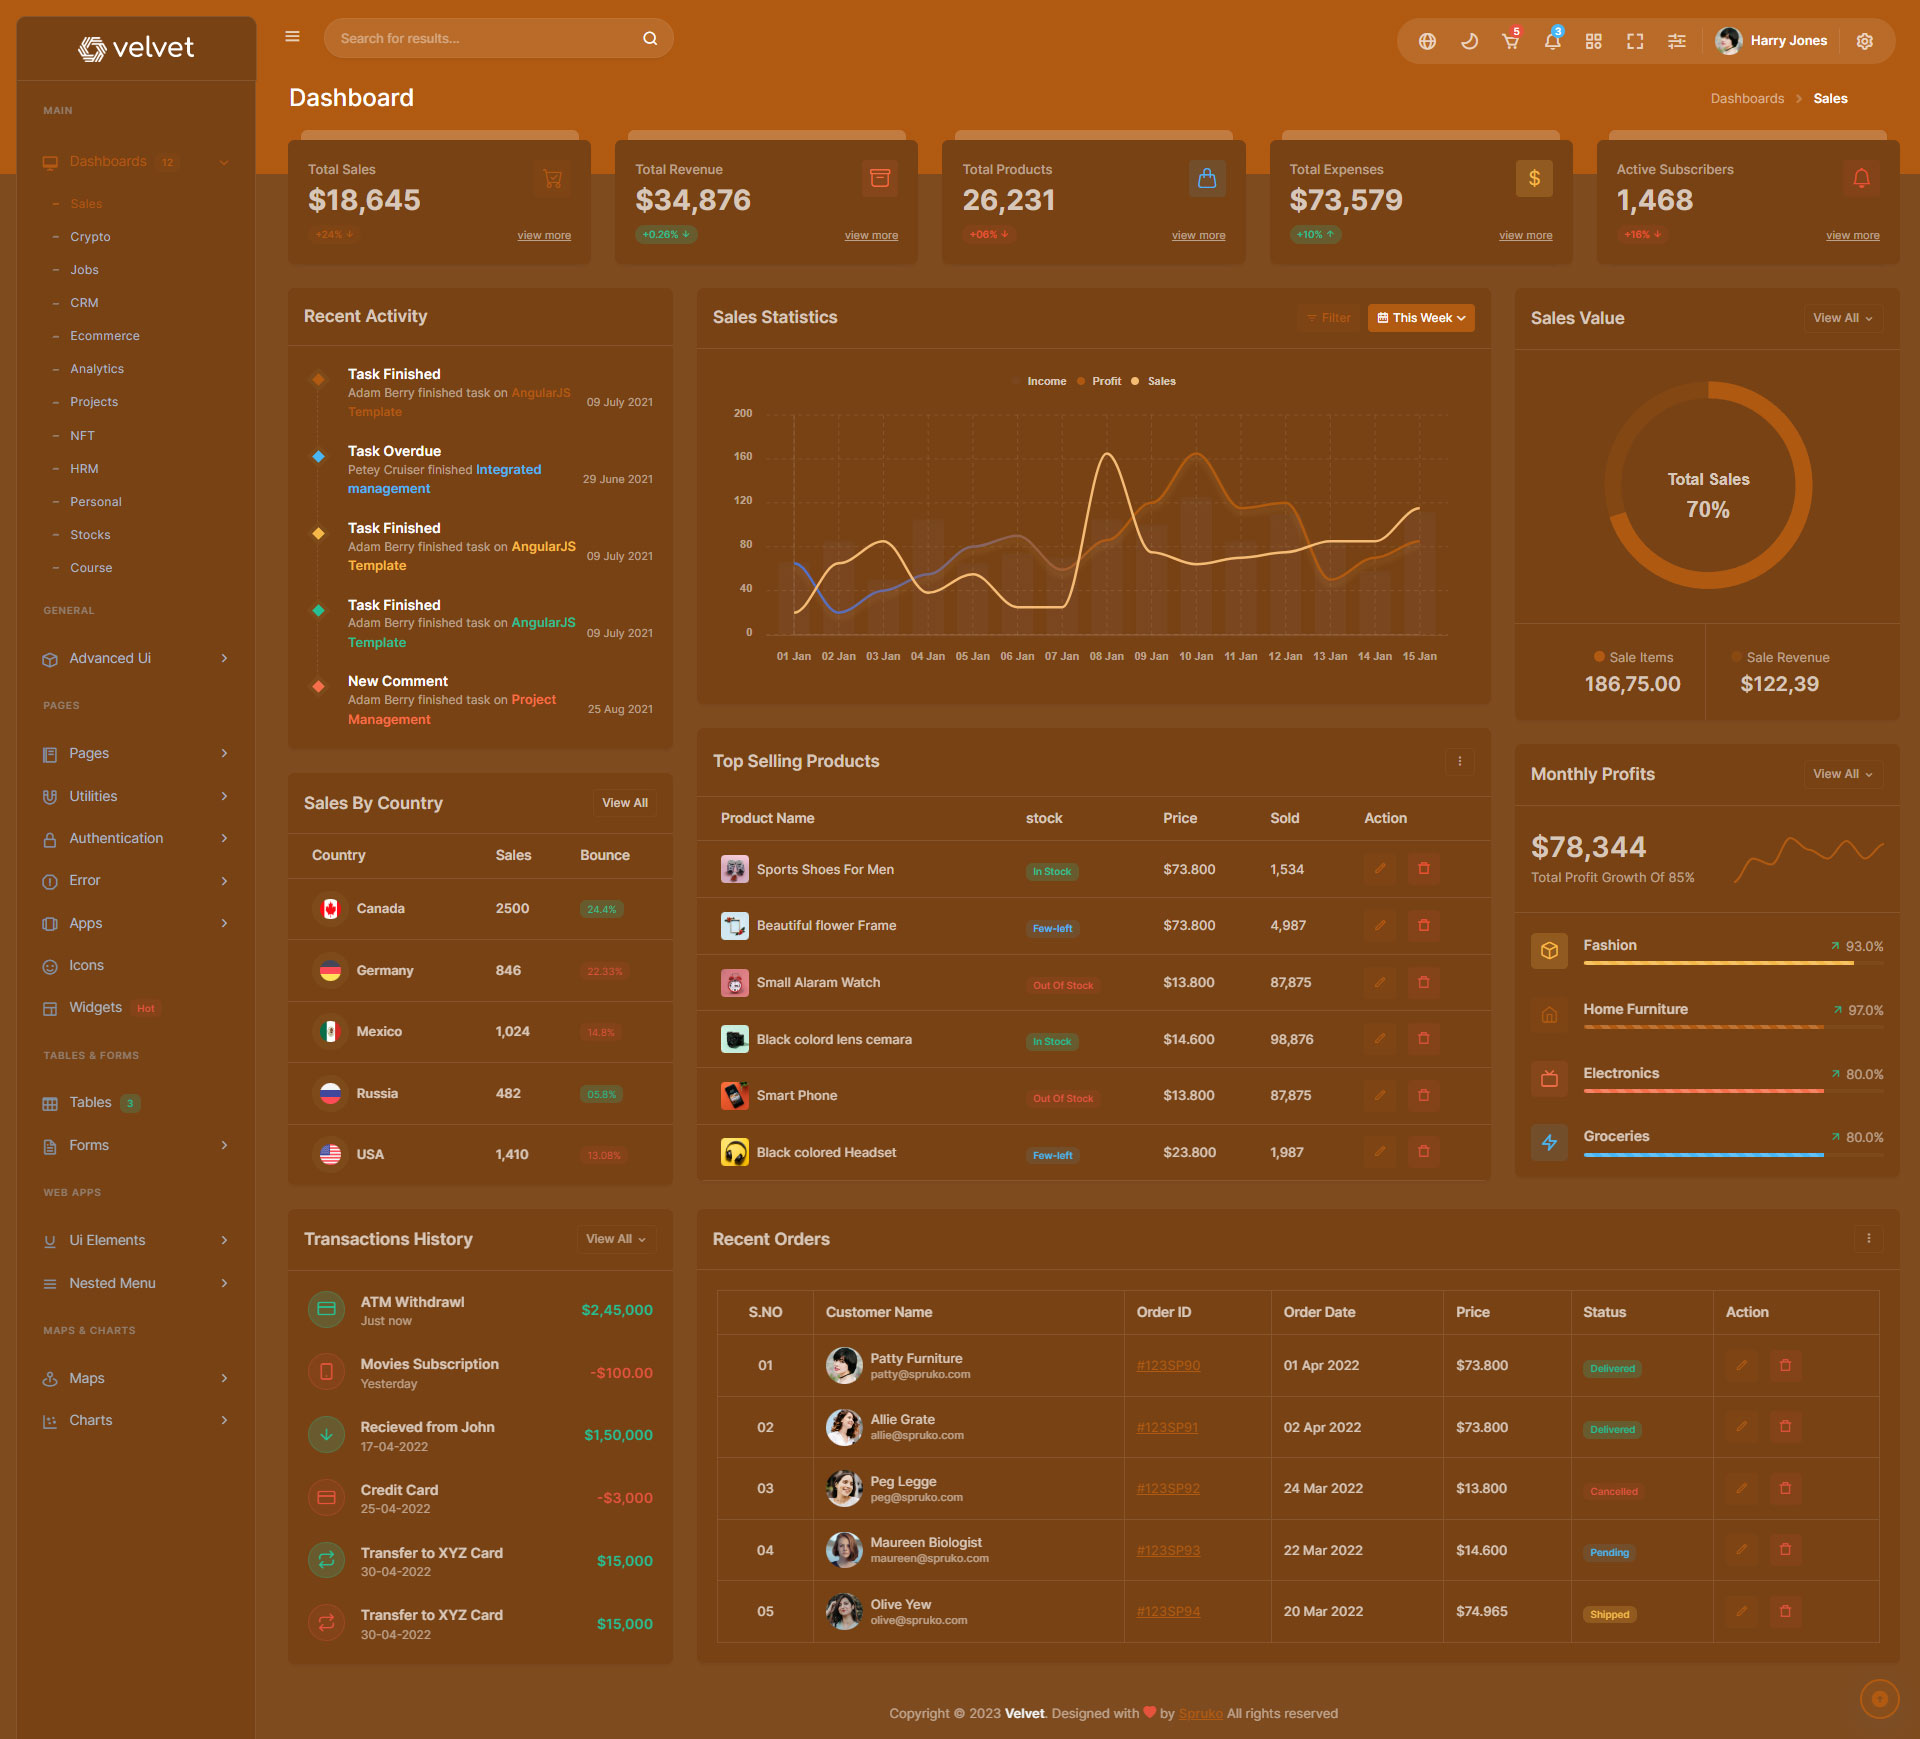Expand the Sales Value View All dropdown
The width and height of the screenshot is (1920, 1739).
1842,318
